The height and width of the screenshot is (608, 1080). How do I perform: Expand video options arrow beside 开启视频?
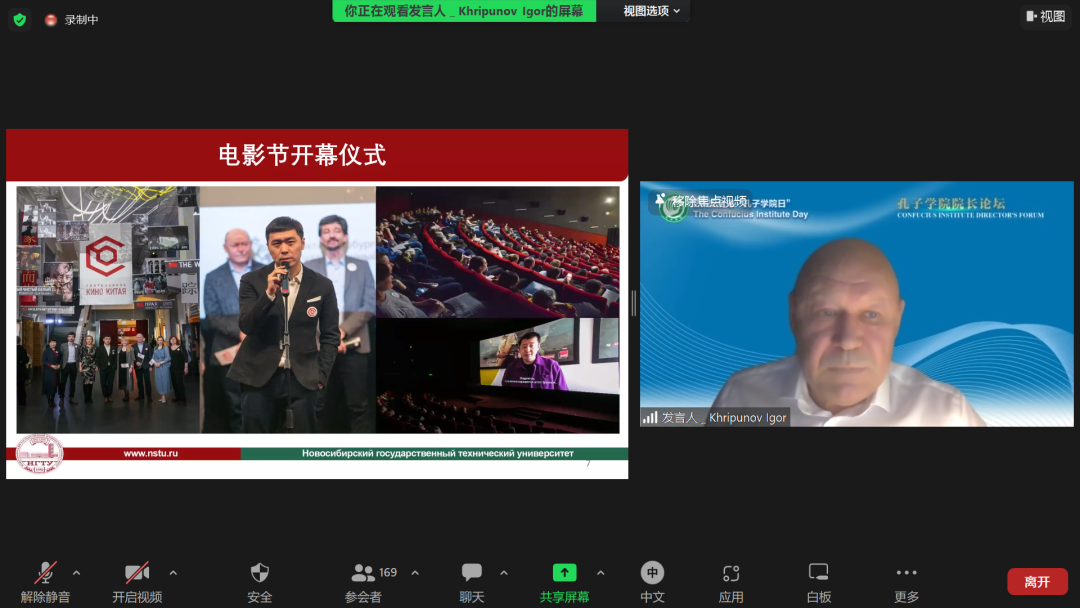173,573
